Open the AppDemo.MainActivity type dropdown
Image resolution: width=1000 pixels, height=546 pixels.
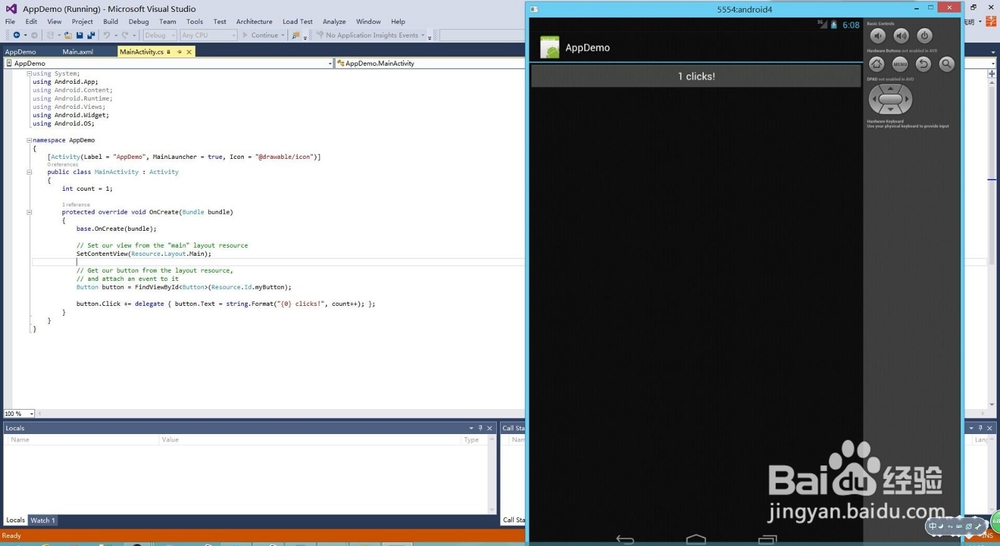[x=431, y=63]
